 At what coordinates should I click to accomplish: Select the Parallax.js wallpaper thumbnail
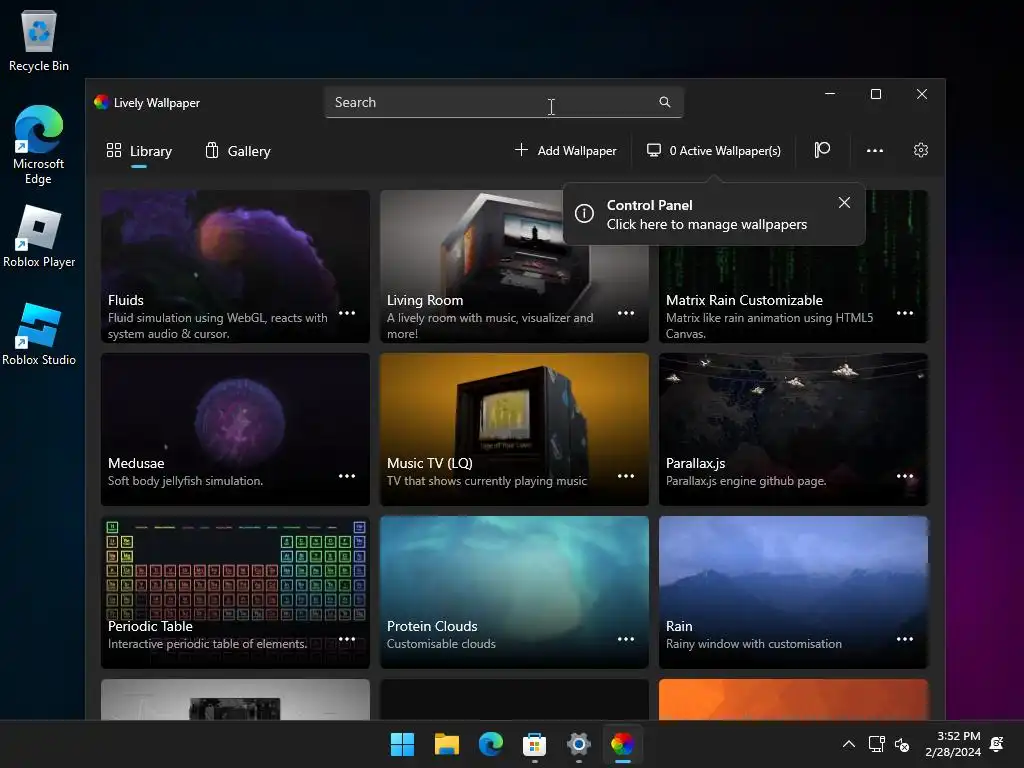[793, 429]
